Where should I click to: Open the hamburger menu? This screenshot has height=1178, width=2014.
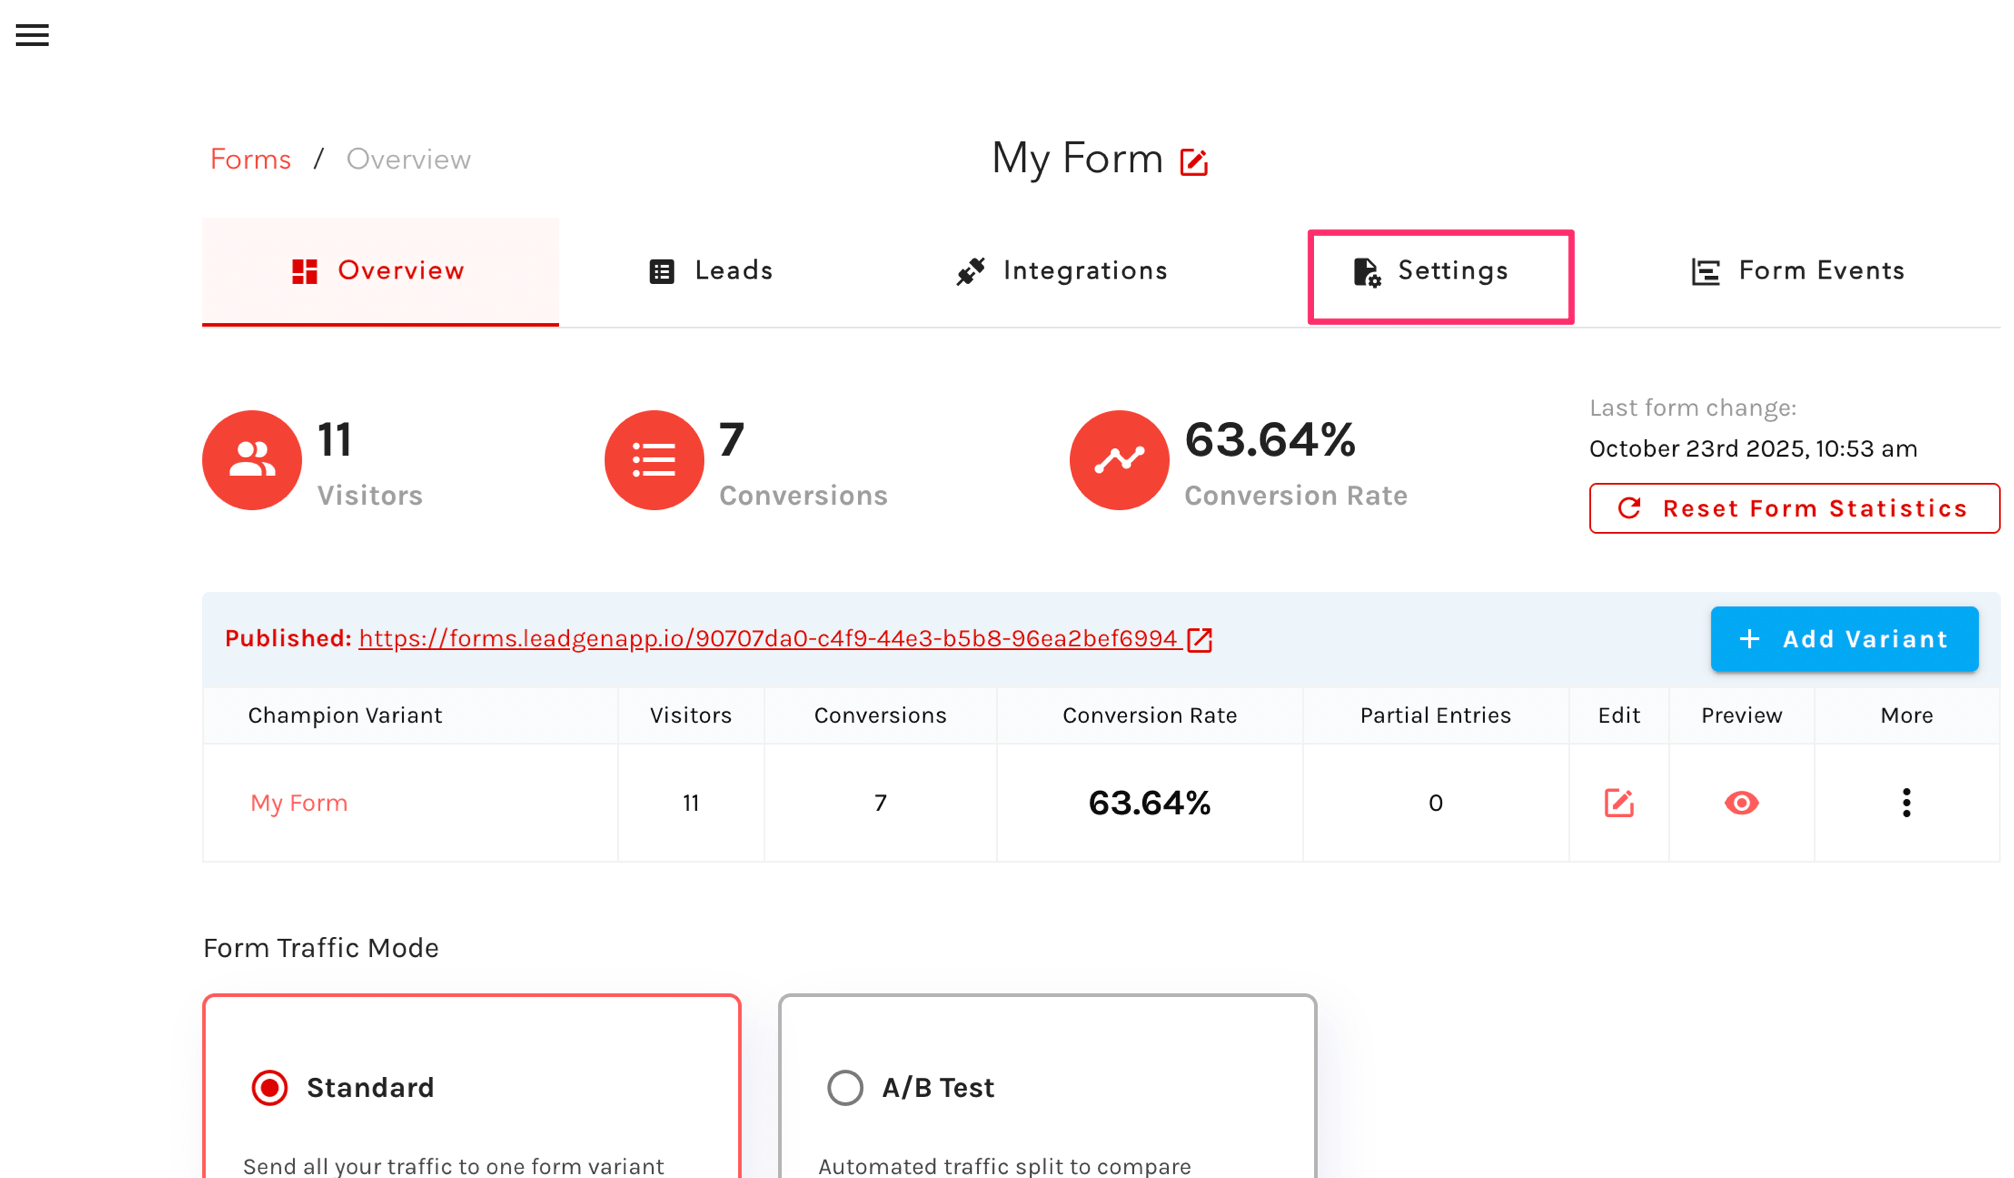(x=32, y=35)
